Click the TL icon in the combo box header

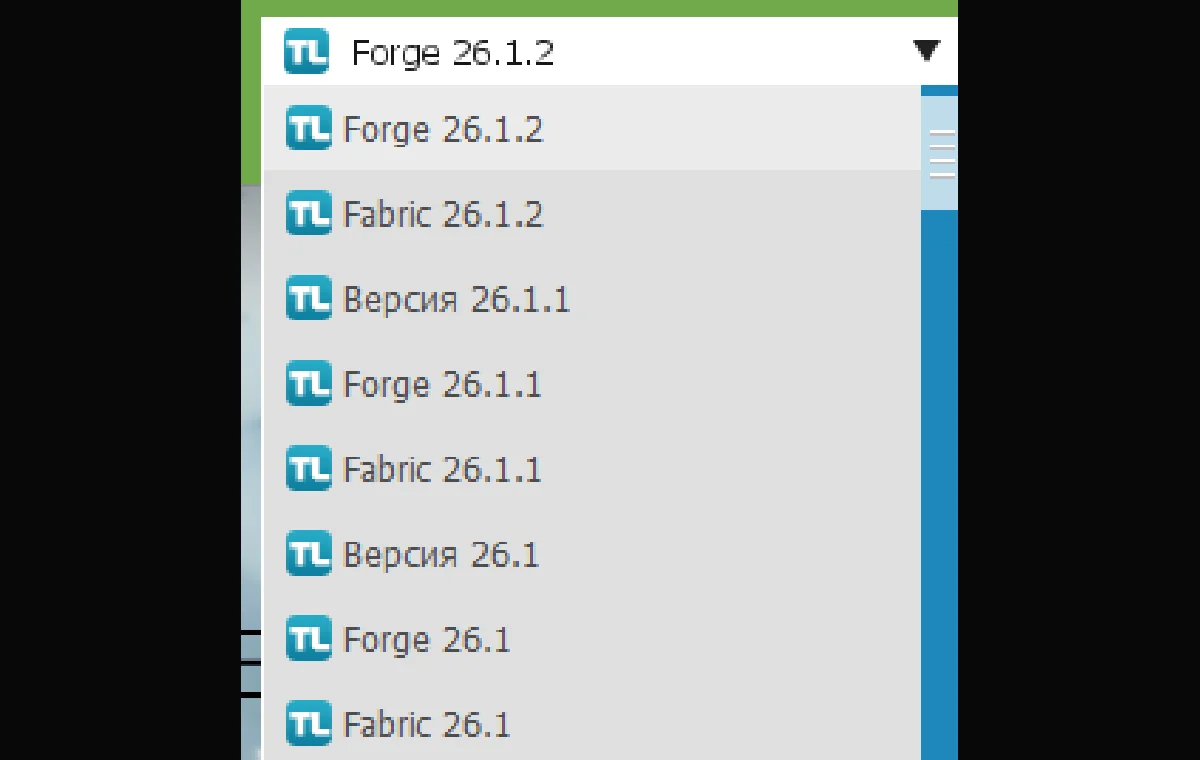pos(306,51)
